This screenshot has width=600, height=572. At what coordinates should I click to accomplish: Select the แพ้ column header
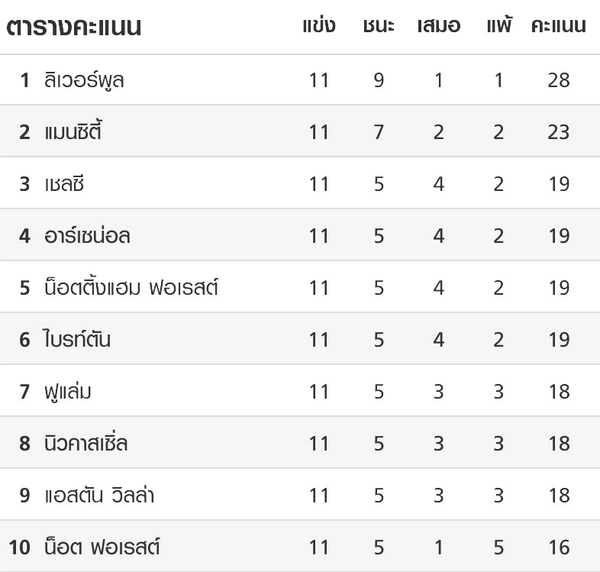pos(499,25)
